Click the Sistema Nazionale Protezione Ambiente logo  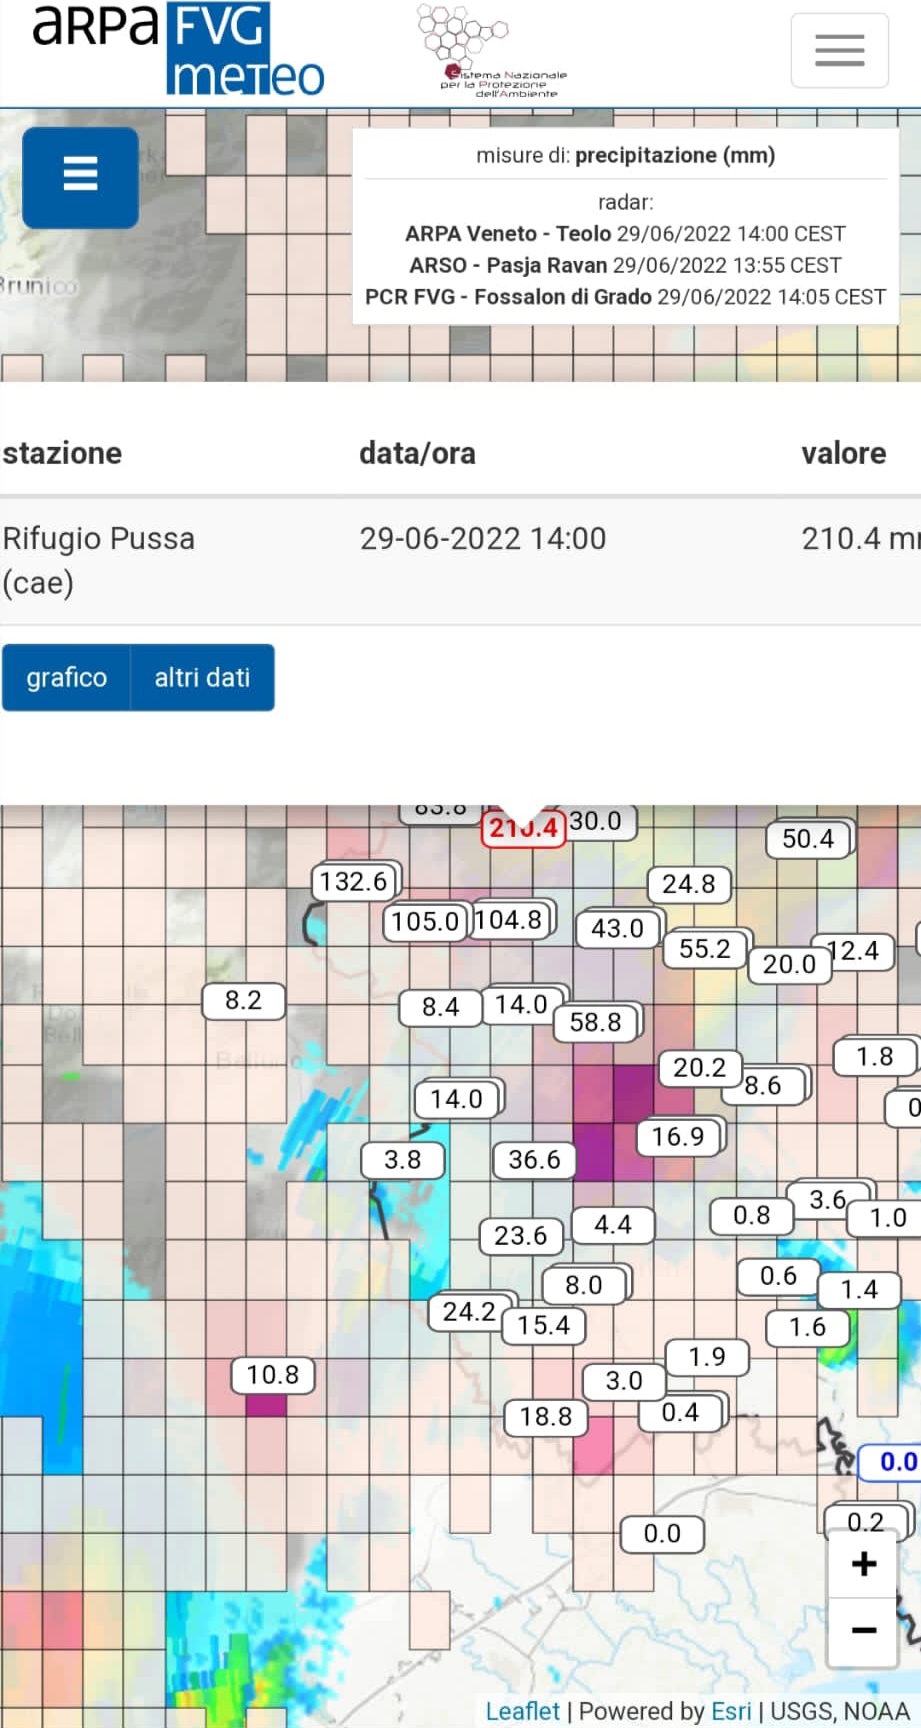point(491,50)
